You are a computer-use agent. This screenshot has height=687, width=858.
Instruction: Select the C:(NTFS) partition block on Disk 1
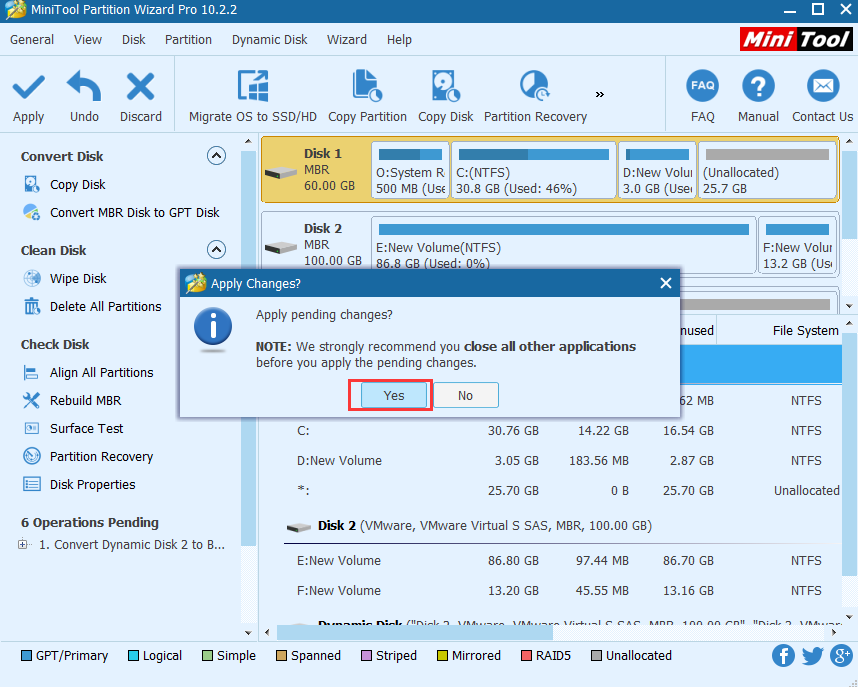[x=534, y=170]
